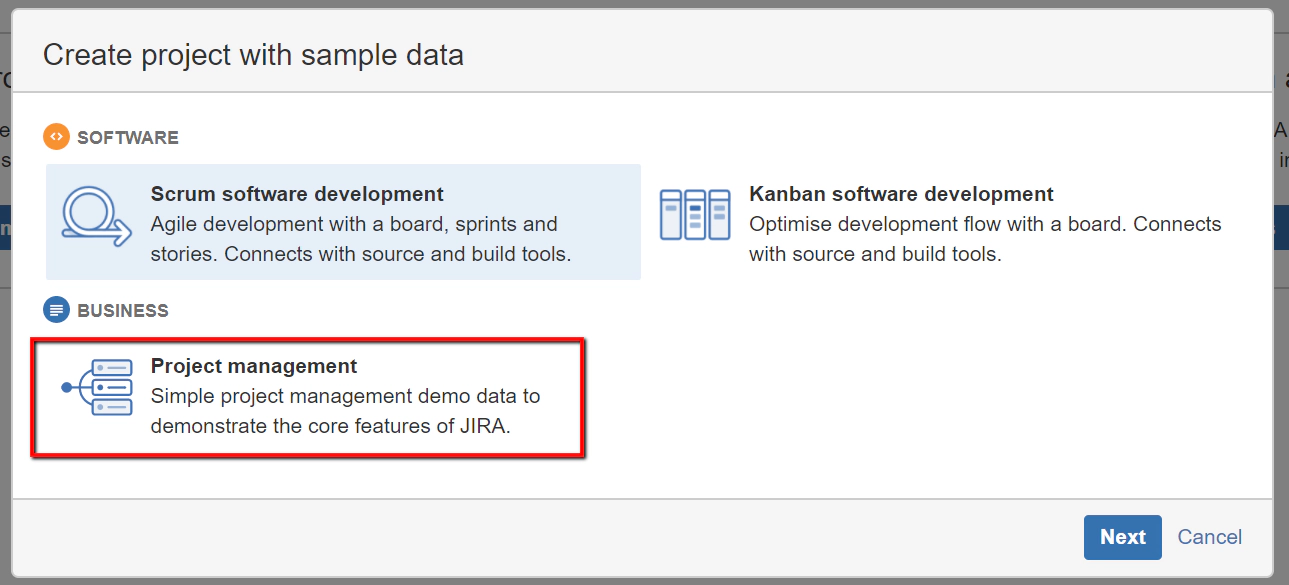Click the Kanban board columns icon
1289x585 pixels.
(695, 213)
